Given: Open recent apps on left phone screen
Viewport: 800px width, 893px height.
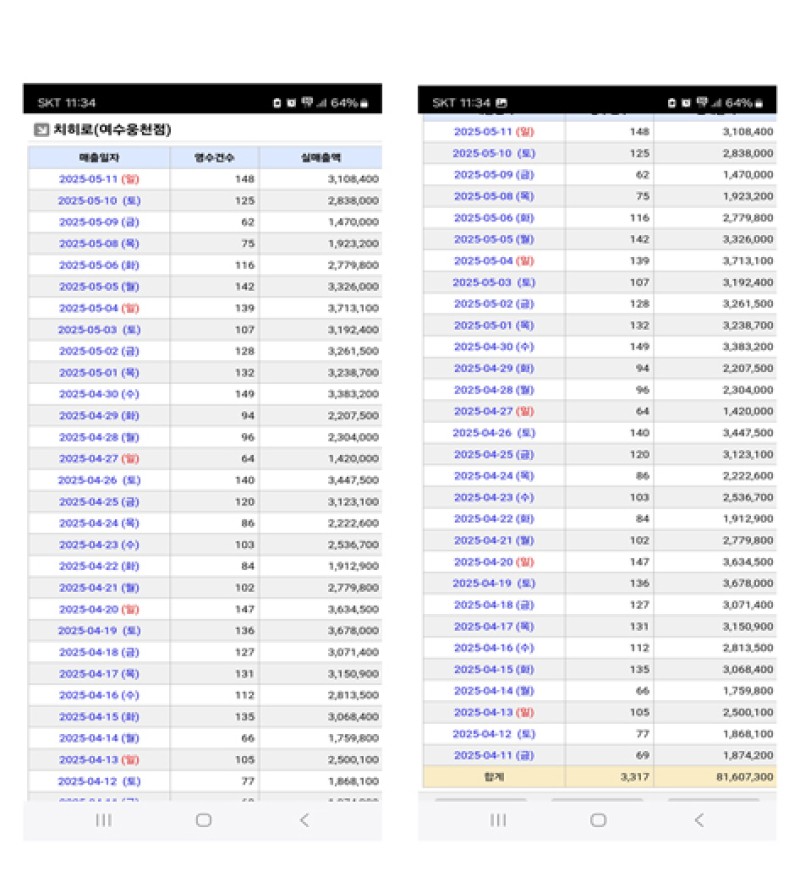Looking at the screenshot, I should coord(103,820).
